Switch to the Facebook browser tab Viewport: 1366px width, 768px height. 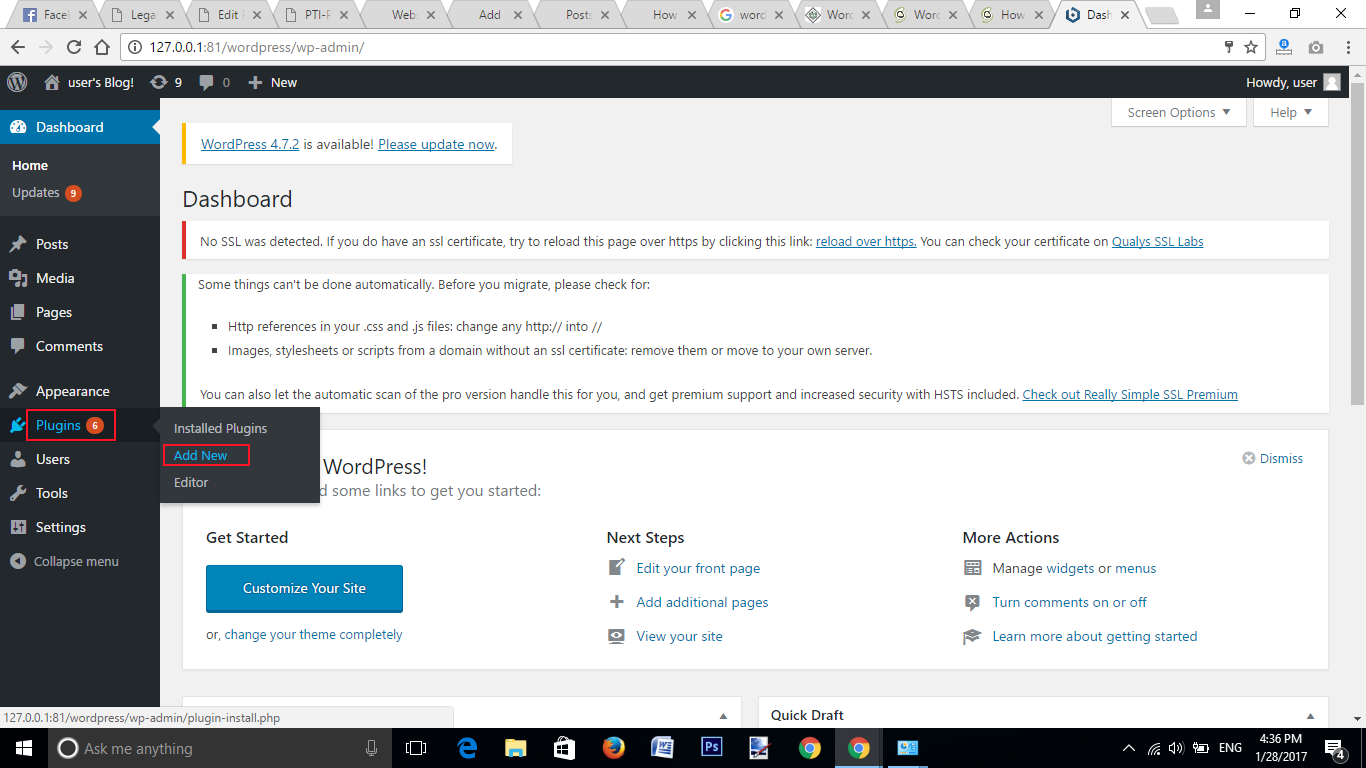tap(53, 15)
